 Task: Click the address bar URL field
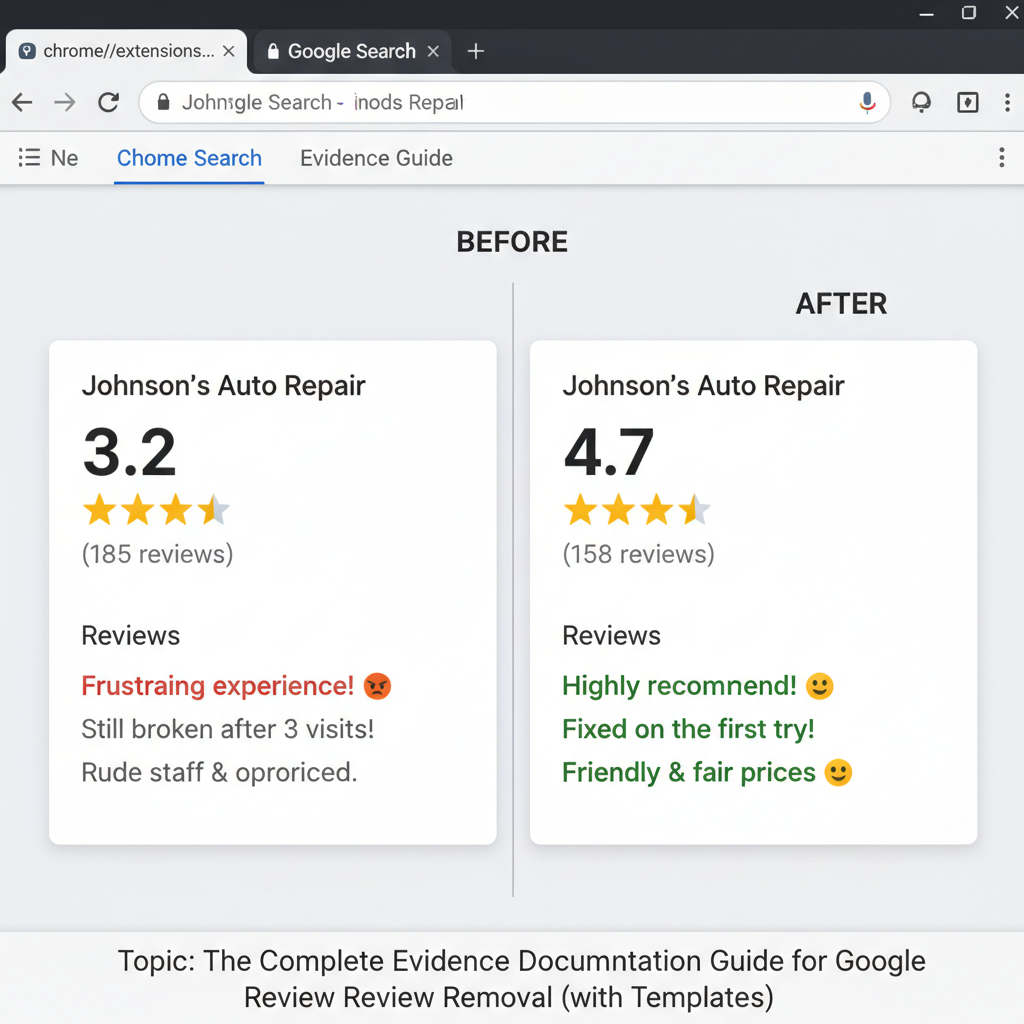point(515,103)
